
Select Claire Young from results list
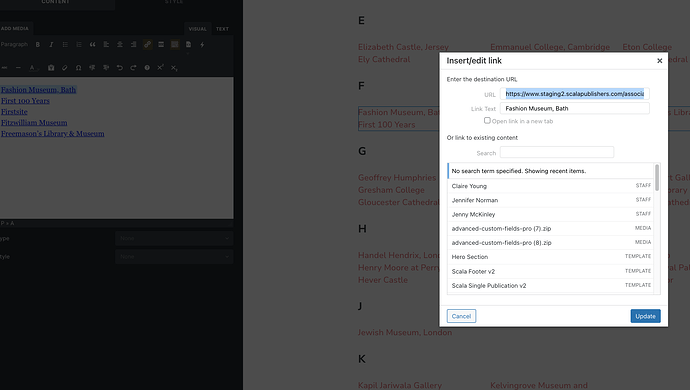pyautogui.click(x=551, y=186)
